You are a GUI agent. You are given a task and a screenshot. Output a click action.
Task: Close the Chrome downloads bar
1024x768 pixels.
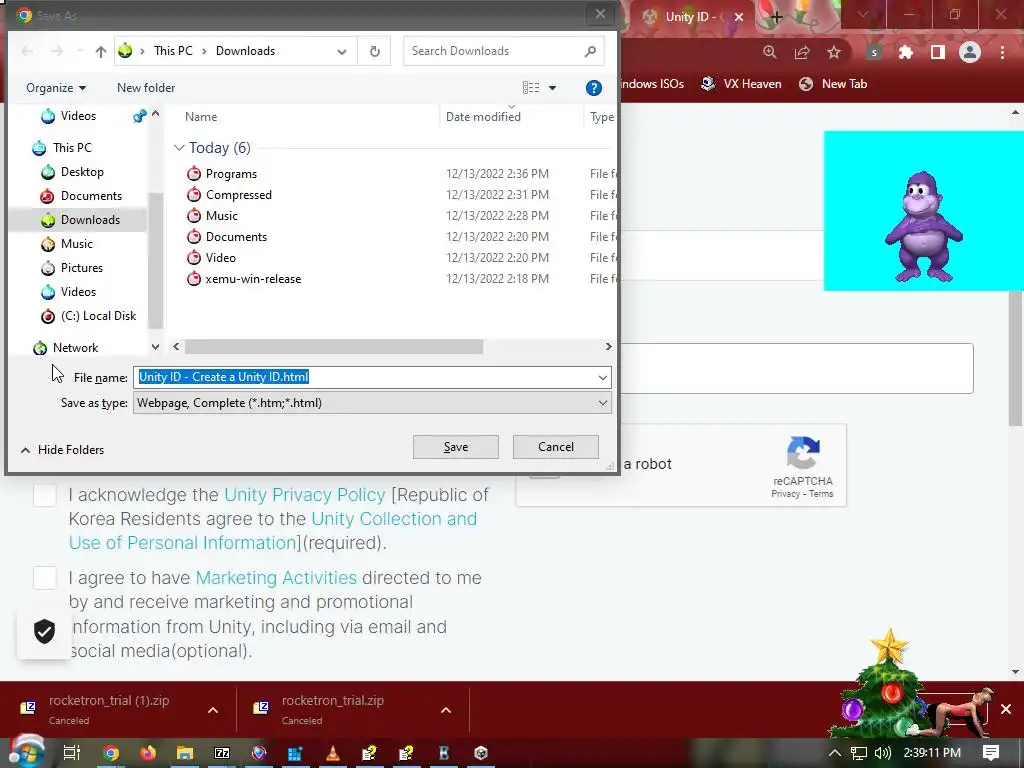click(x=1006, y=709)
